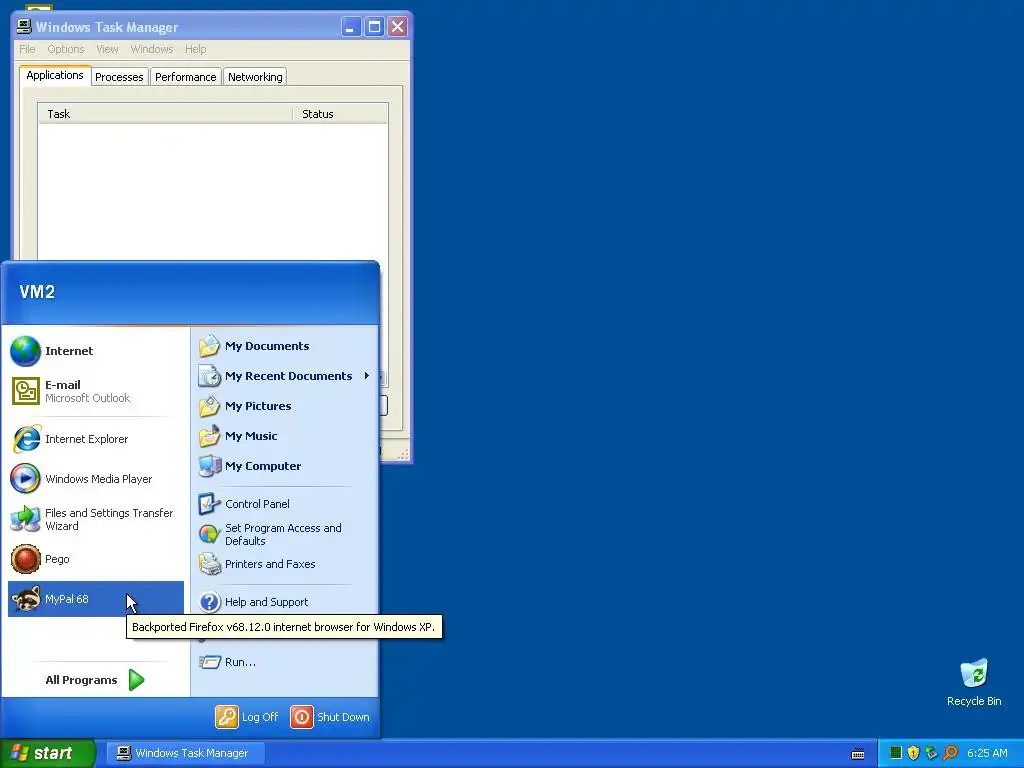Click the security shield tray icon
The image size is (1024, 768).
(913, 753)
